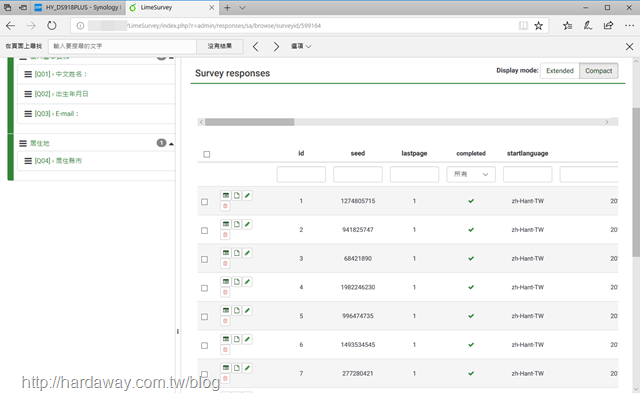Click the horizontal table scrollbar thumb
Viewport: 640px width, 393px height.
[x=249, y=122]
